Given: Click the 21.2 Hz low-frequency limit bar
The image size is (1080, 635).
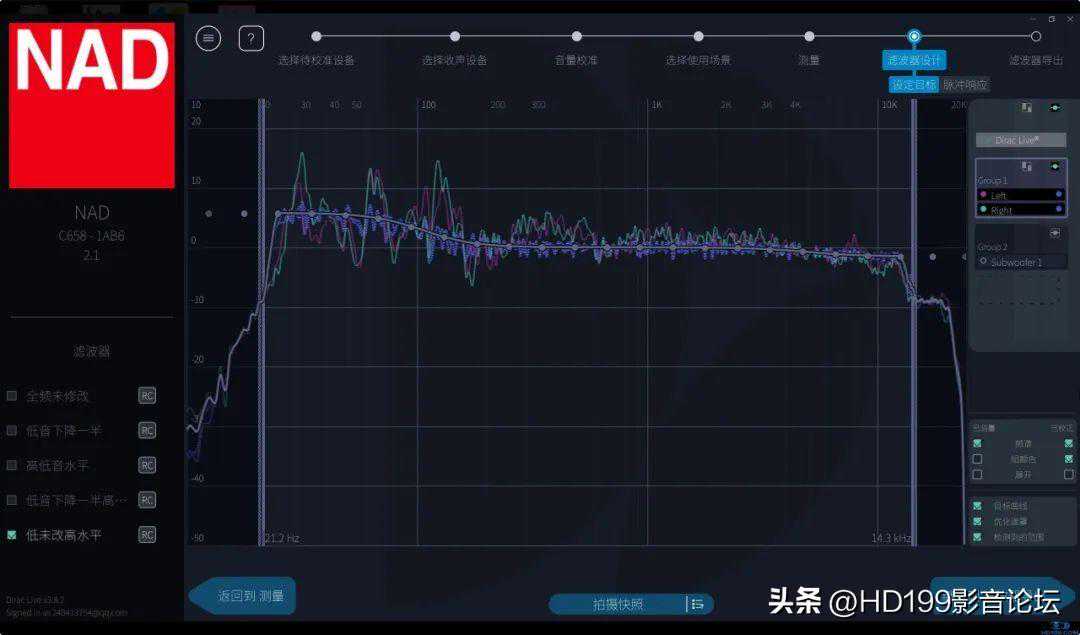Looking at the screenshot, I should coord(262,320).
